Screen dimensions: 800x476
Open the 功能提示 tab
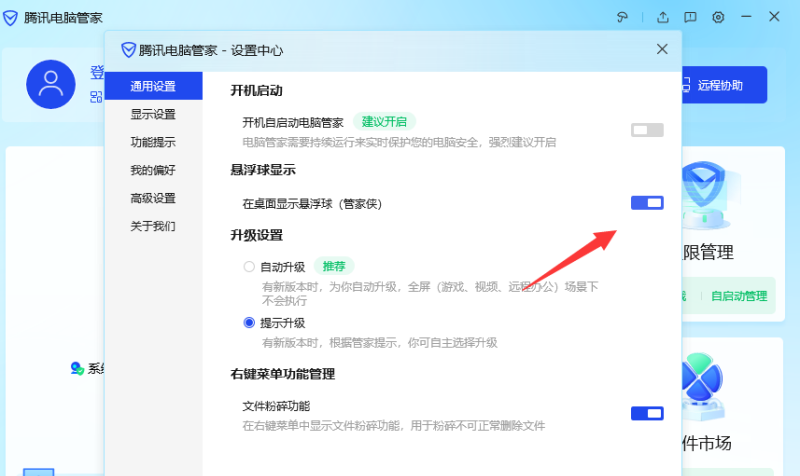coord(154,142)
